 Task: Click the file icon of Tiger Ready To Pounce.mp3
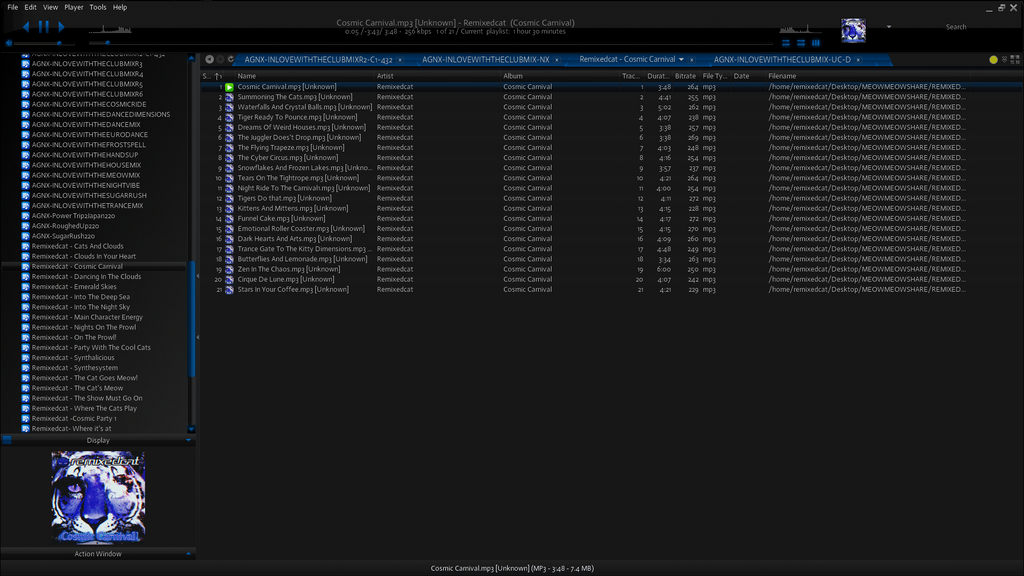click(229, 117)
